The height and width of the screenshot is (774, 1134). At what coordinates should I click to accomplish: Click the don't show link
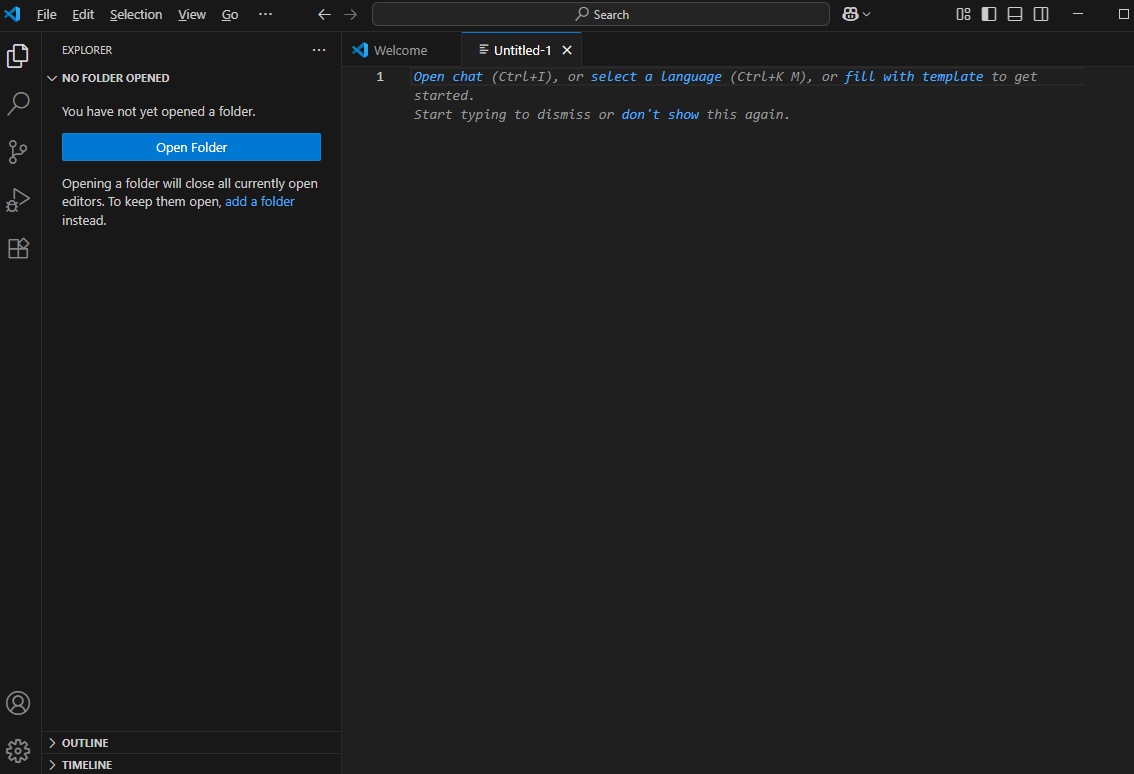pyautogui.click(x=660, y=114)
